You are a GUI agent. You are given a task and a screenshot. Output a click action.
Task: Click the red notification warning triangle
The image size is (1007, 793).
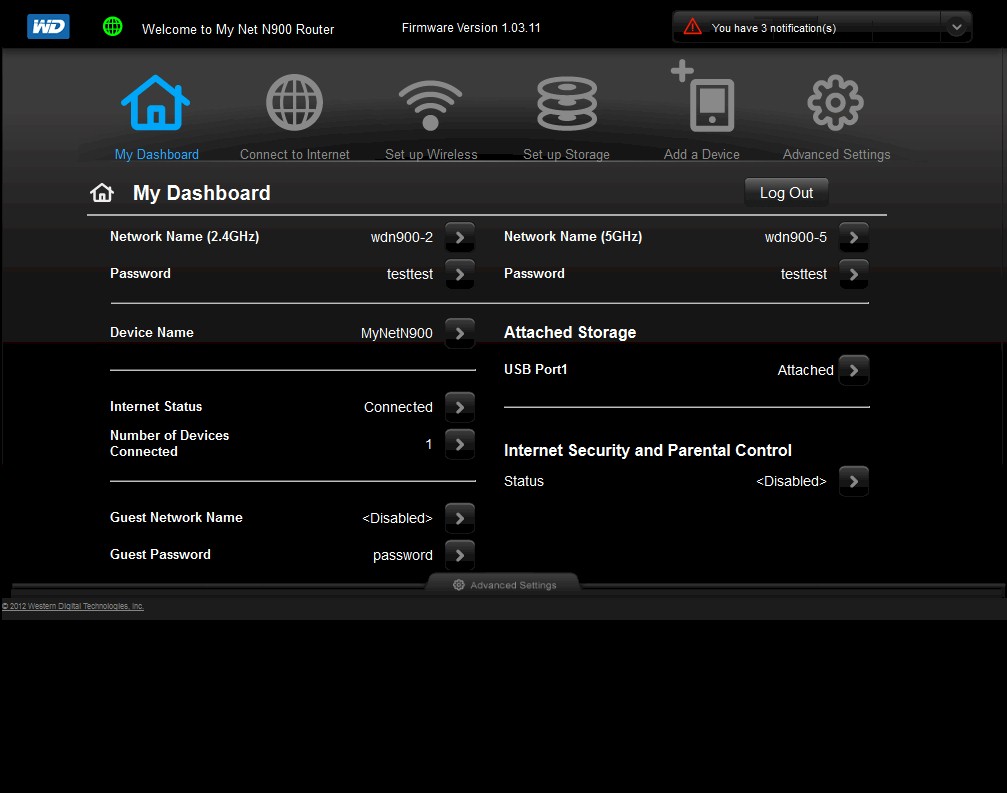[x=692, y=27]
